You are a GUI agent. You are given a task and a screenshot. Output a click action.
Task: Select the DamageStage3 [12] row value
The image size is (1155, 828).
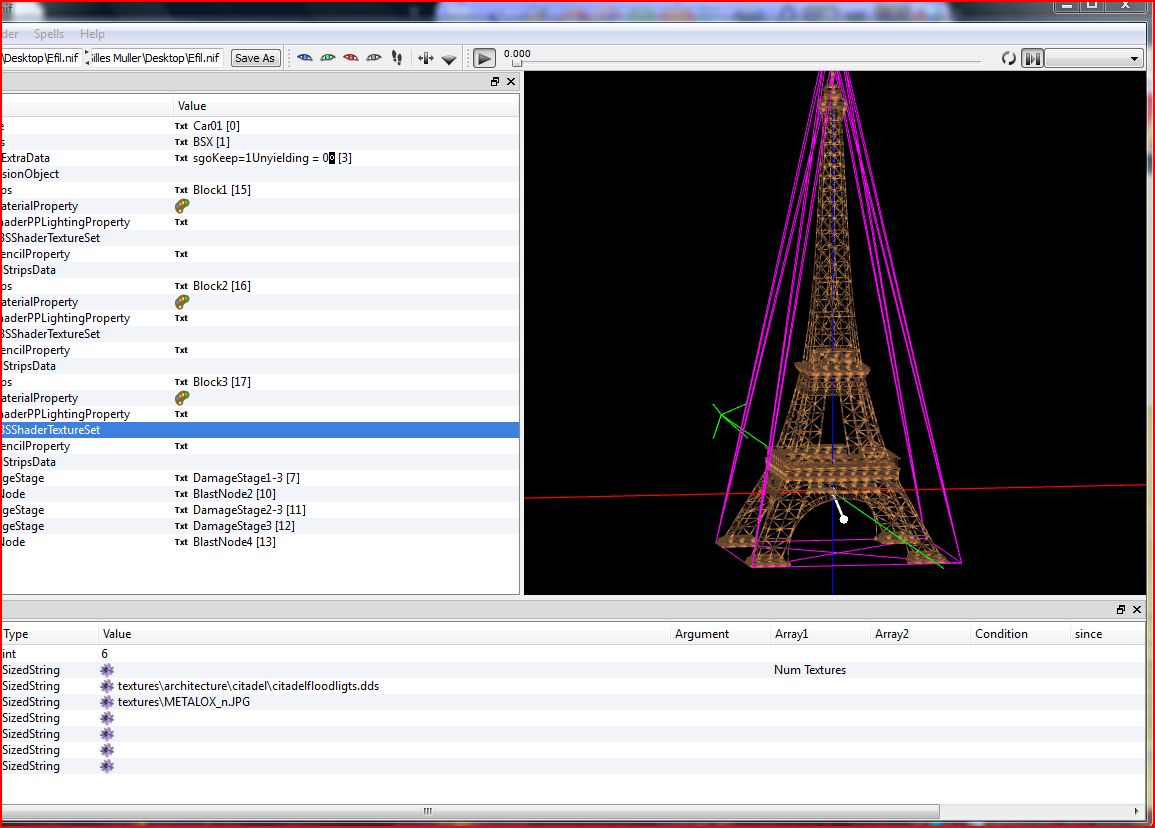[x=244, y=526]
